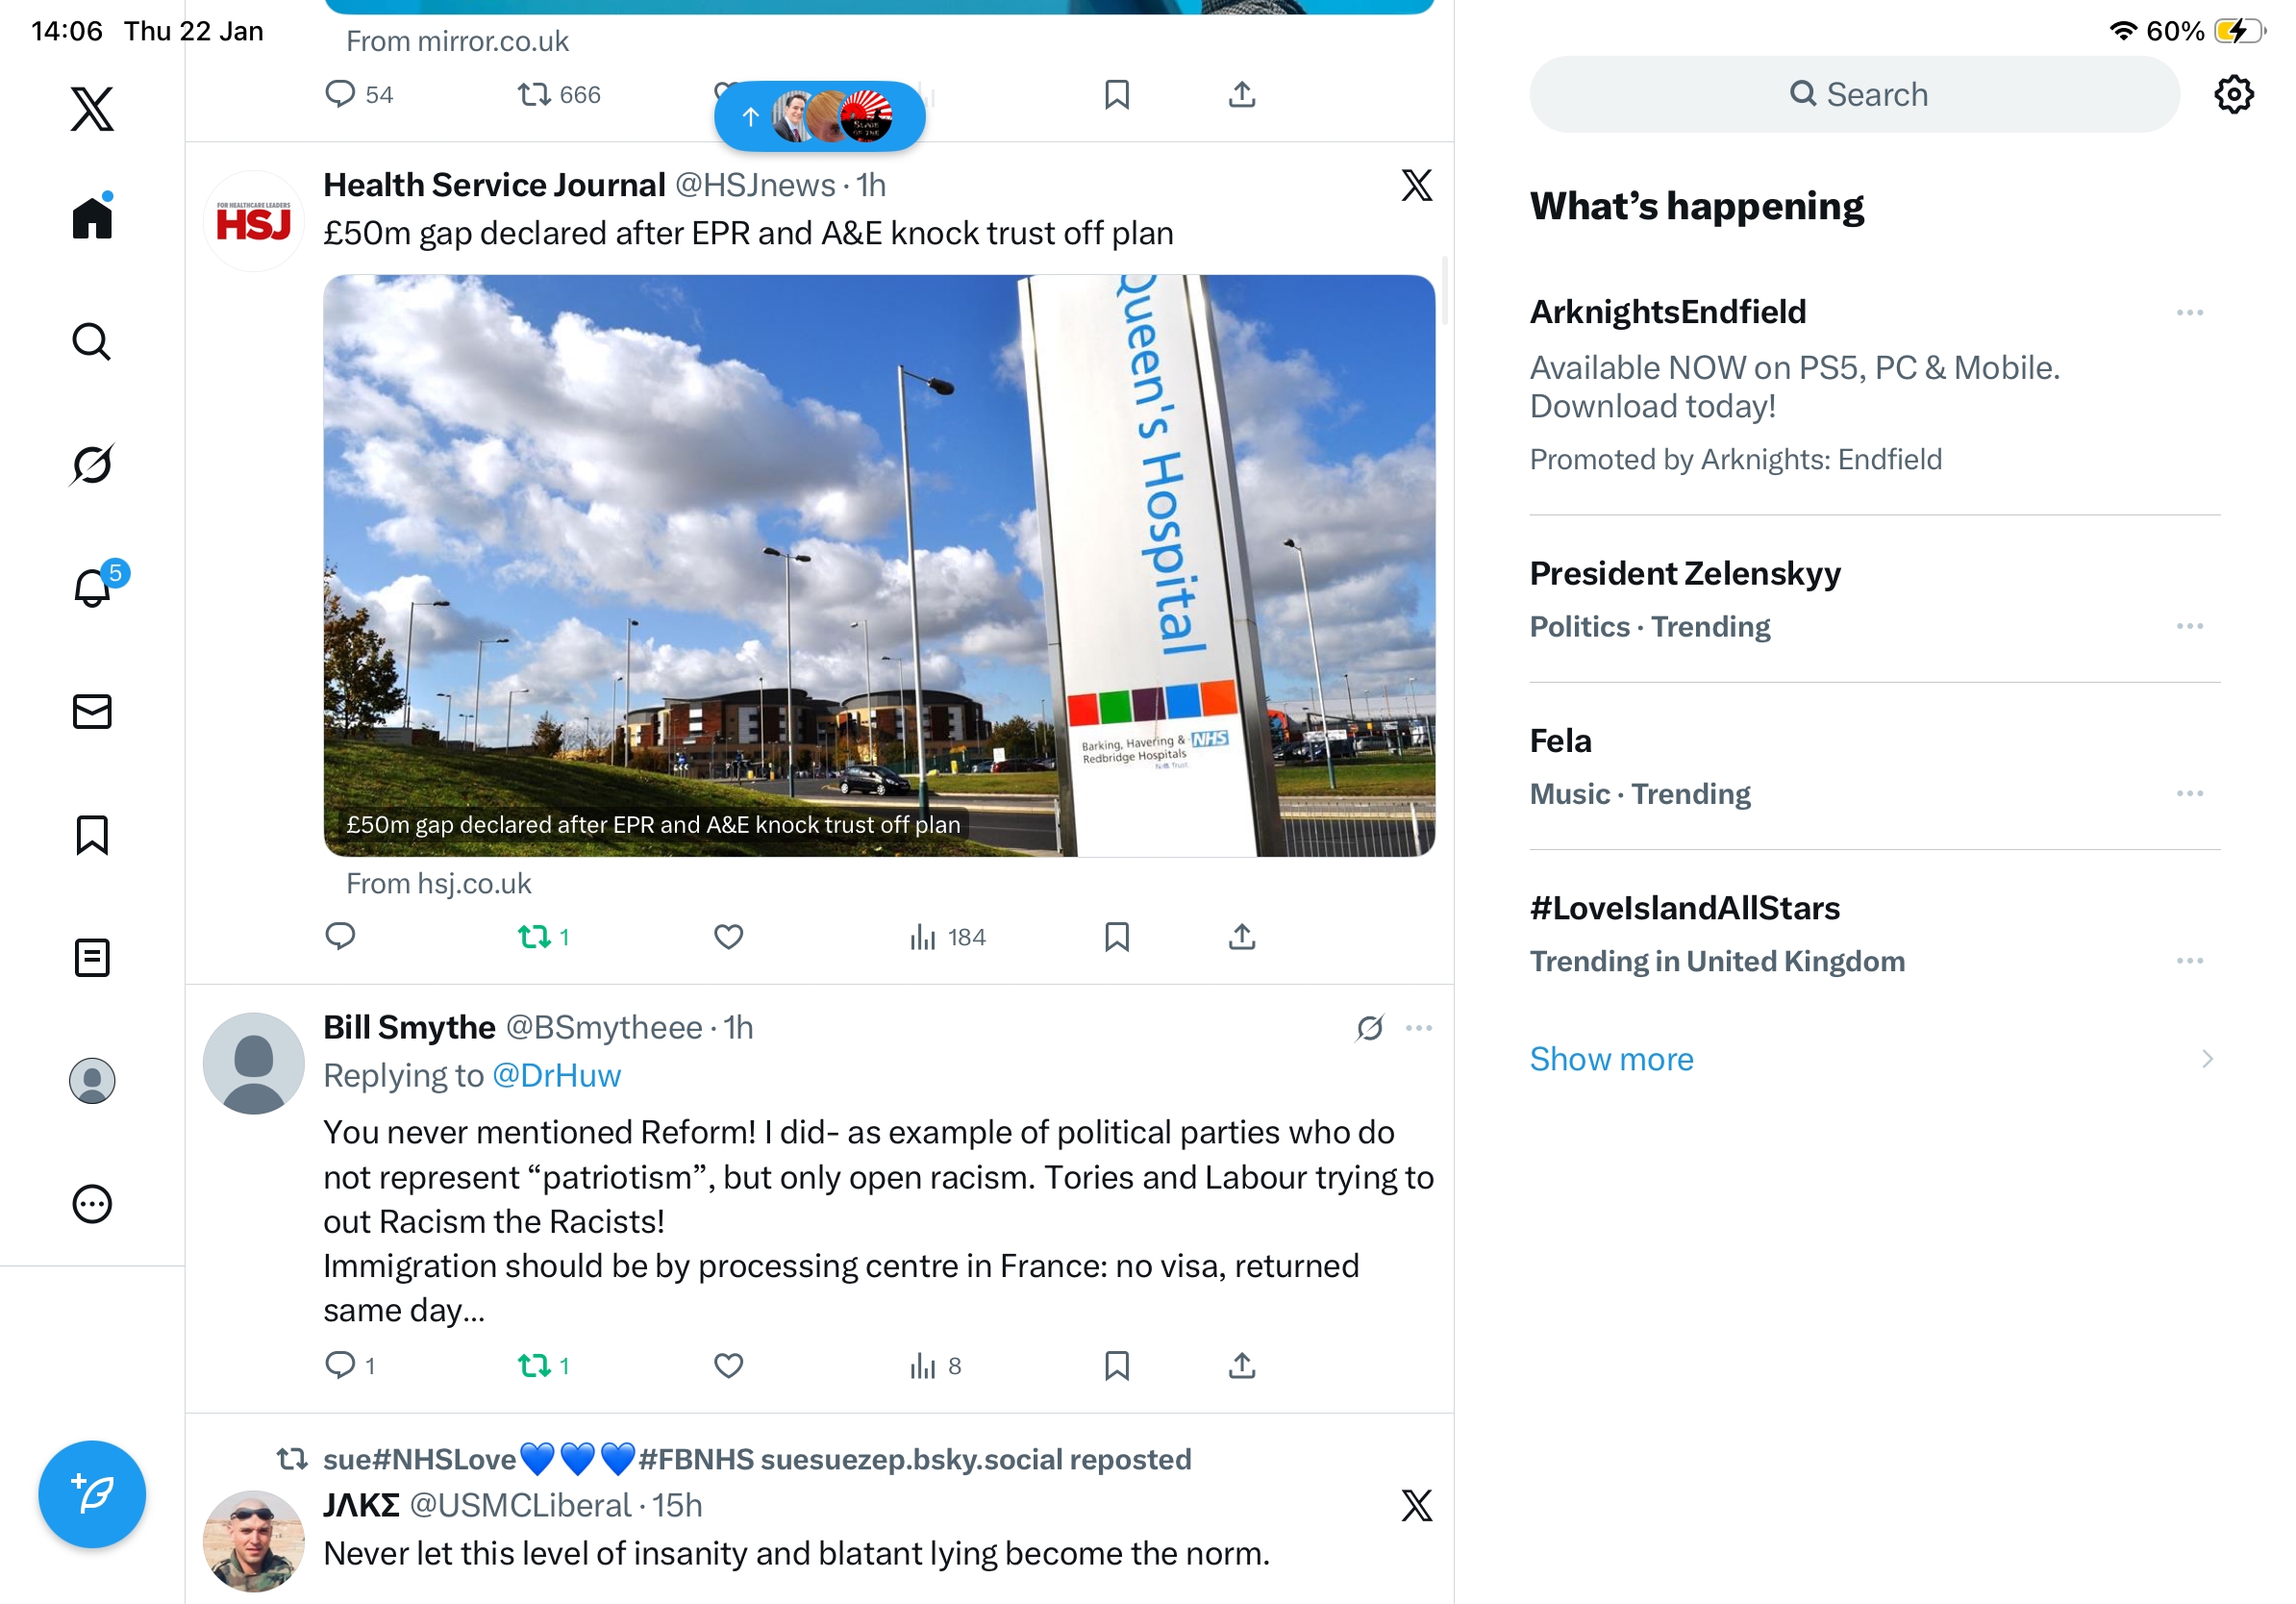
Task: Open Lists icon in sidebar
Action: tap(92, 957)
